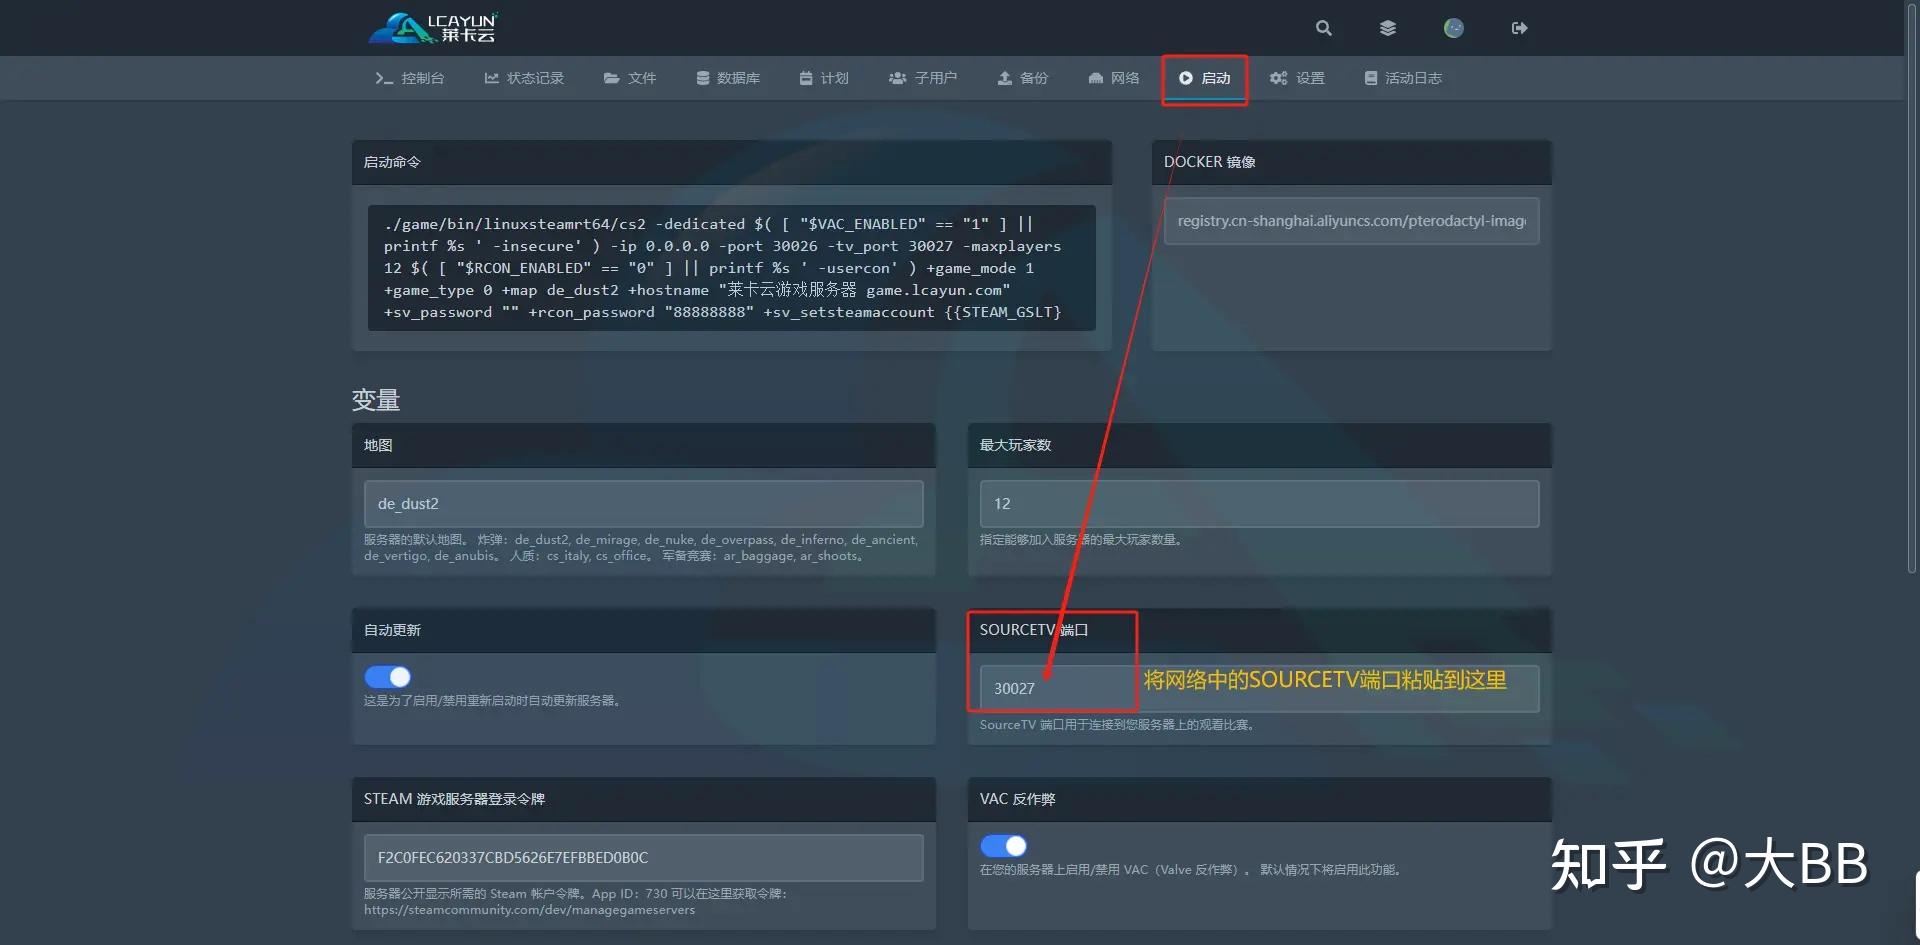
Task: Click the 地图 input showing de_dust2
Action: [x=644, y=503]
